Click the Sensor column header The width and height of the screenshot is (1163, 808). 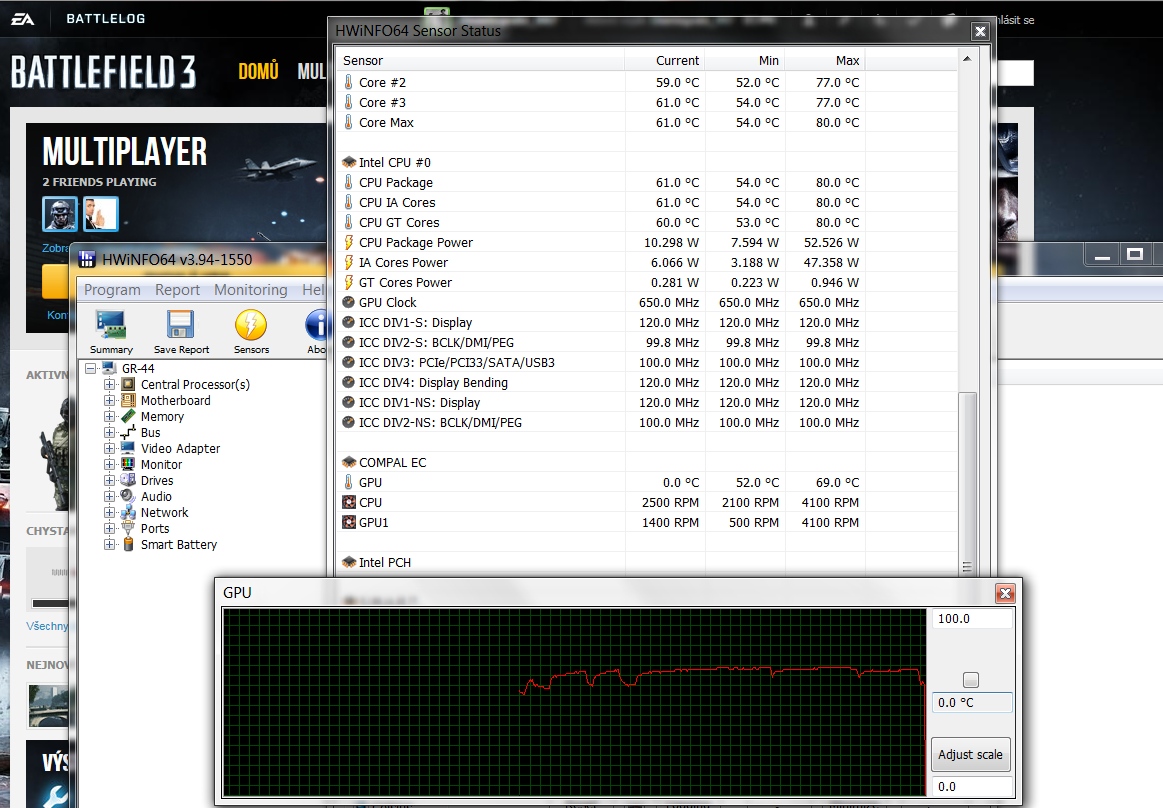coord(481,60)
